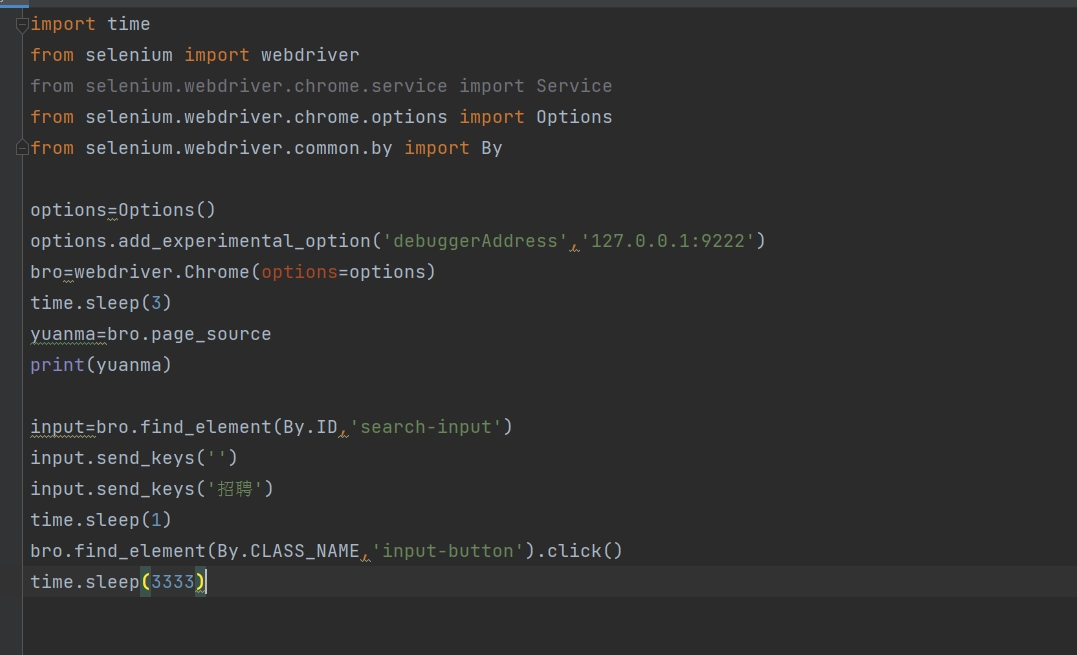
Task: Click 'Options' in the chrome.options import line
Action: coord(574,117)
